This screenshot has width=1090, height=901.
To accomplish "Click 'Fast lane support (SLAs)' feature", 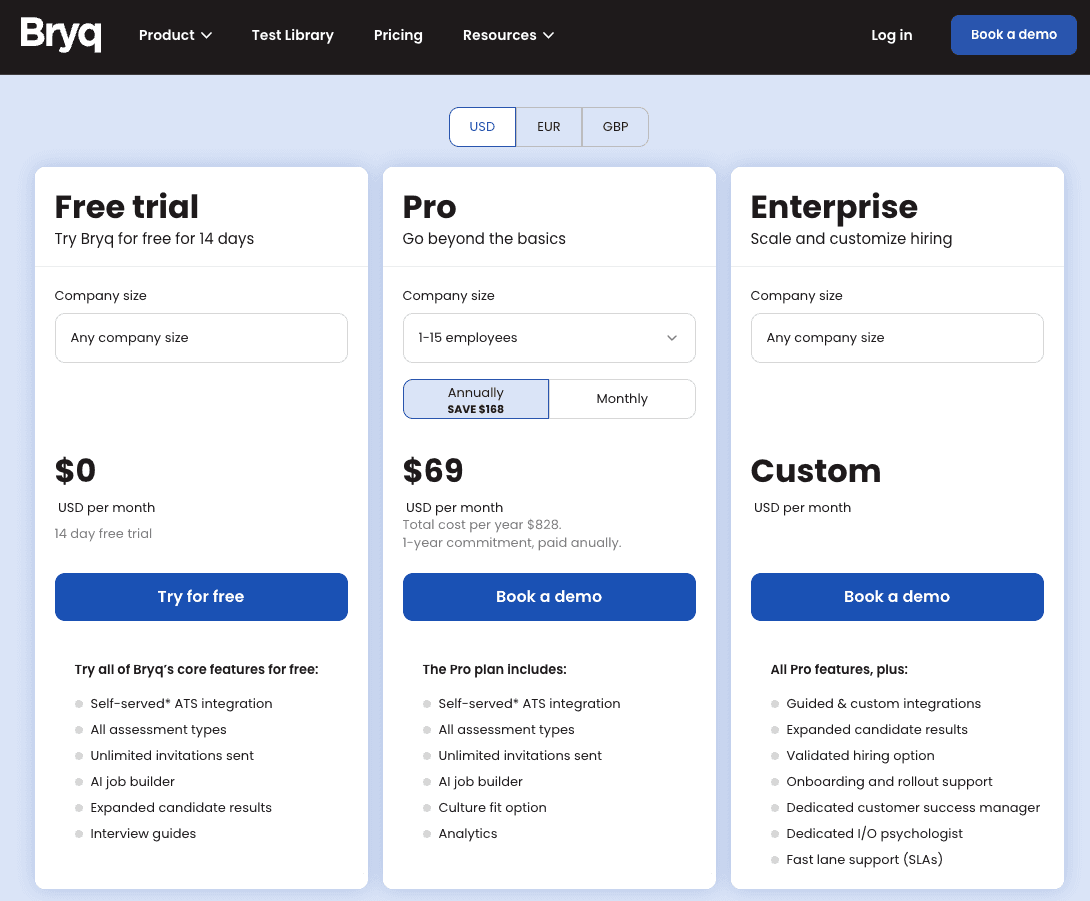I will pyautogui.click(x=865, y=859).
